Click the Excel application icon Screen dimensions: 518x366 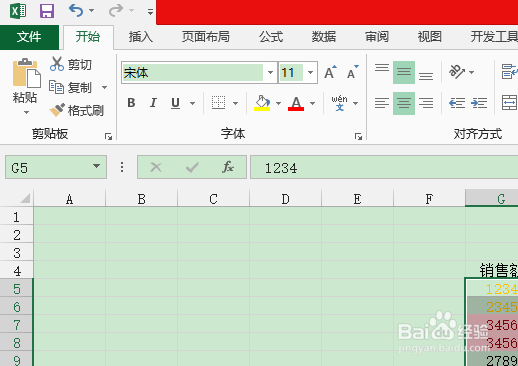click(18, 11)
